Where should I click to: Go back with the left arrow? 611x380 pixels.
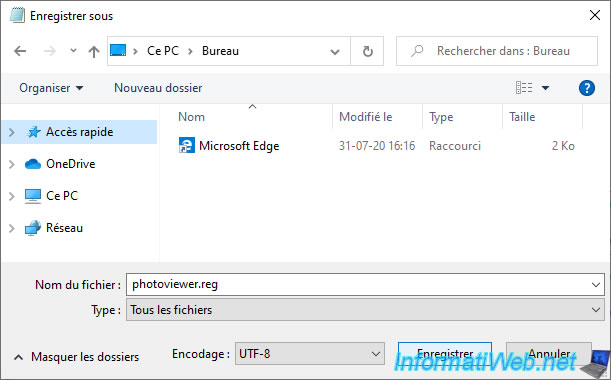[x=20, y=51]
